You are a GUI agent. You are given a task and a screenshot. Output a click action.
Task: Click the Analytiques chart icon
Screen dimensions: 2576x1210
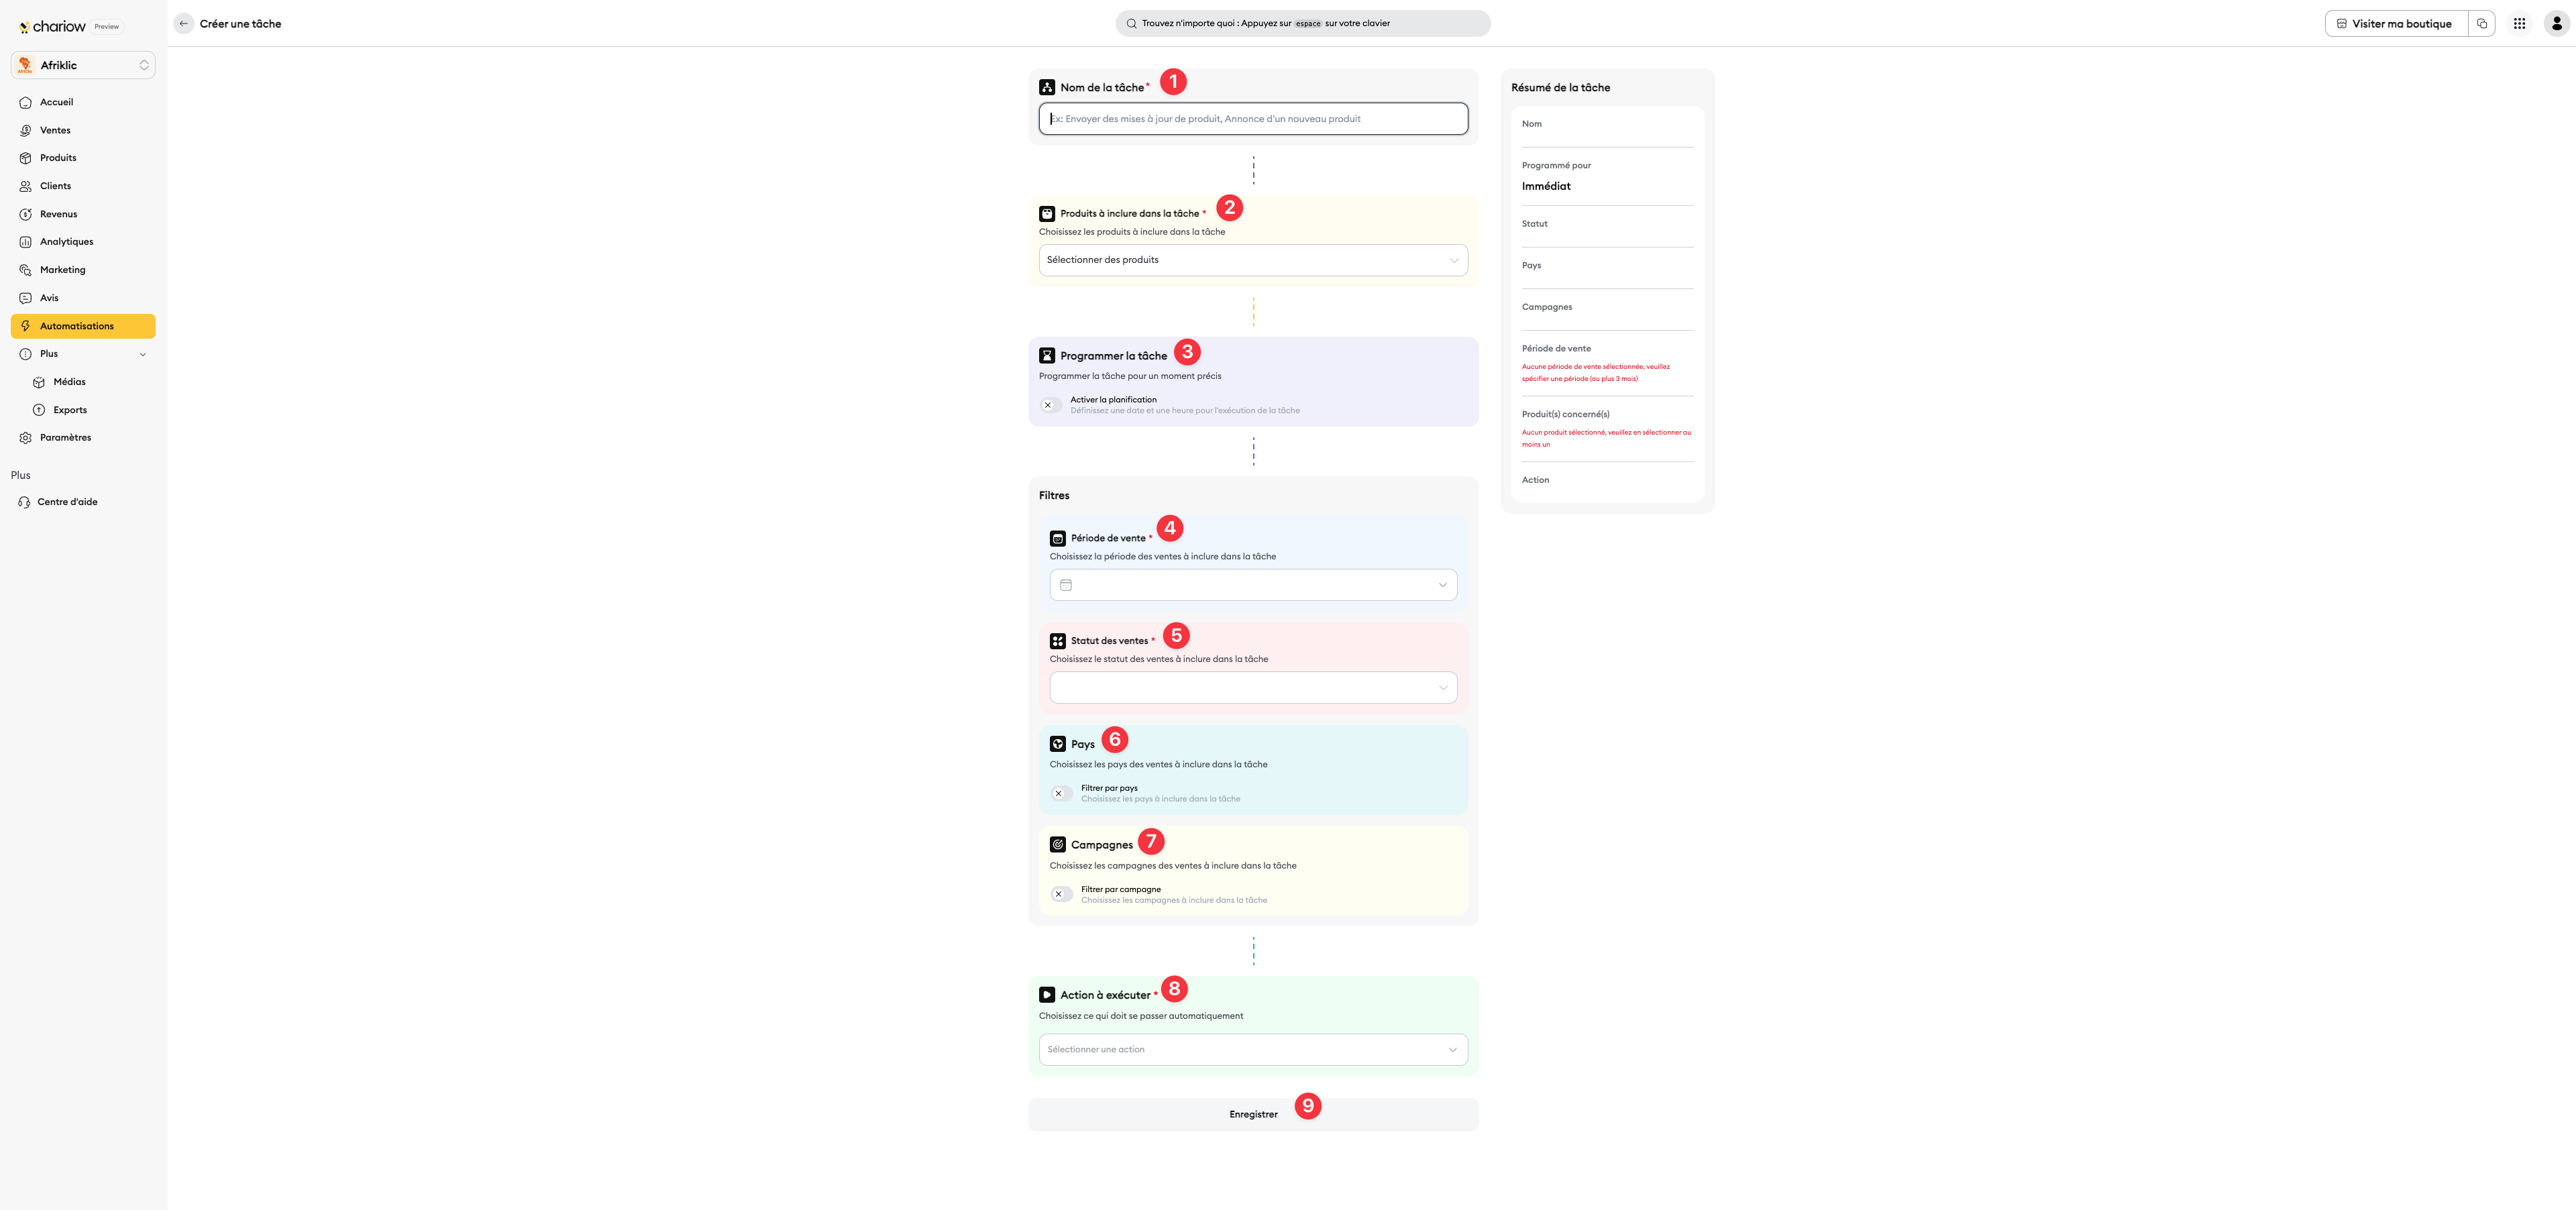26,242
